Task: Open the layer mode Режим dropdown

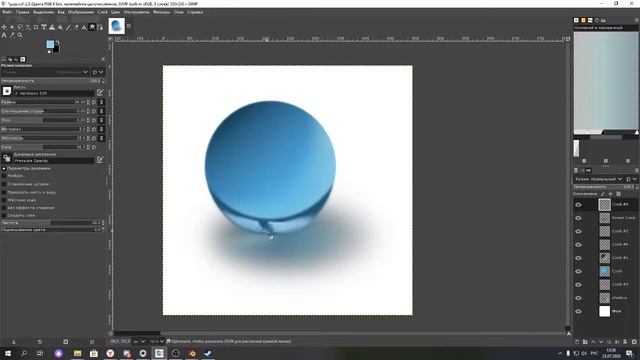Action: pos(599,179)
